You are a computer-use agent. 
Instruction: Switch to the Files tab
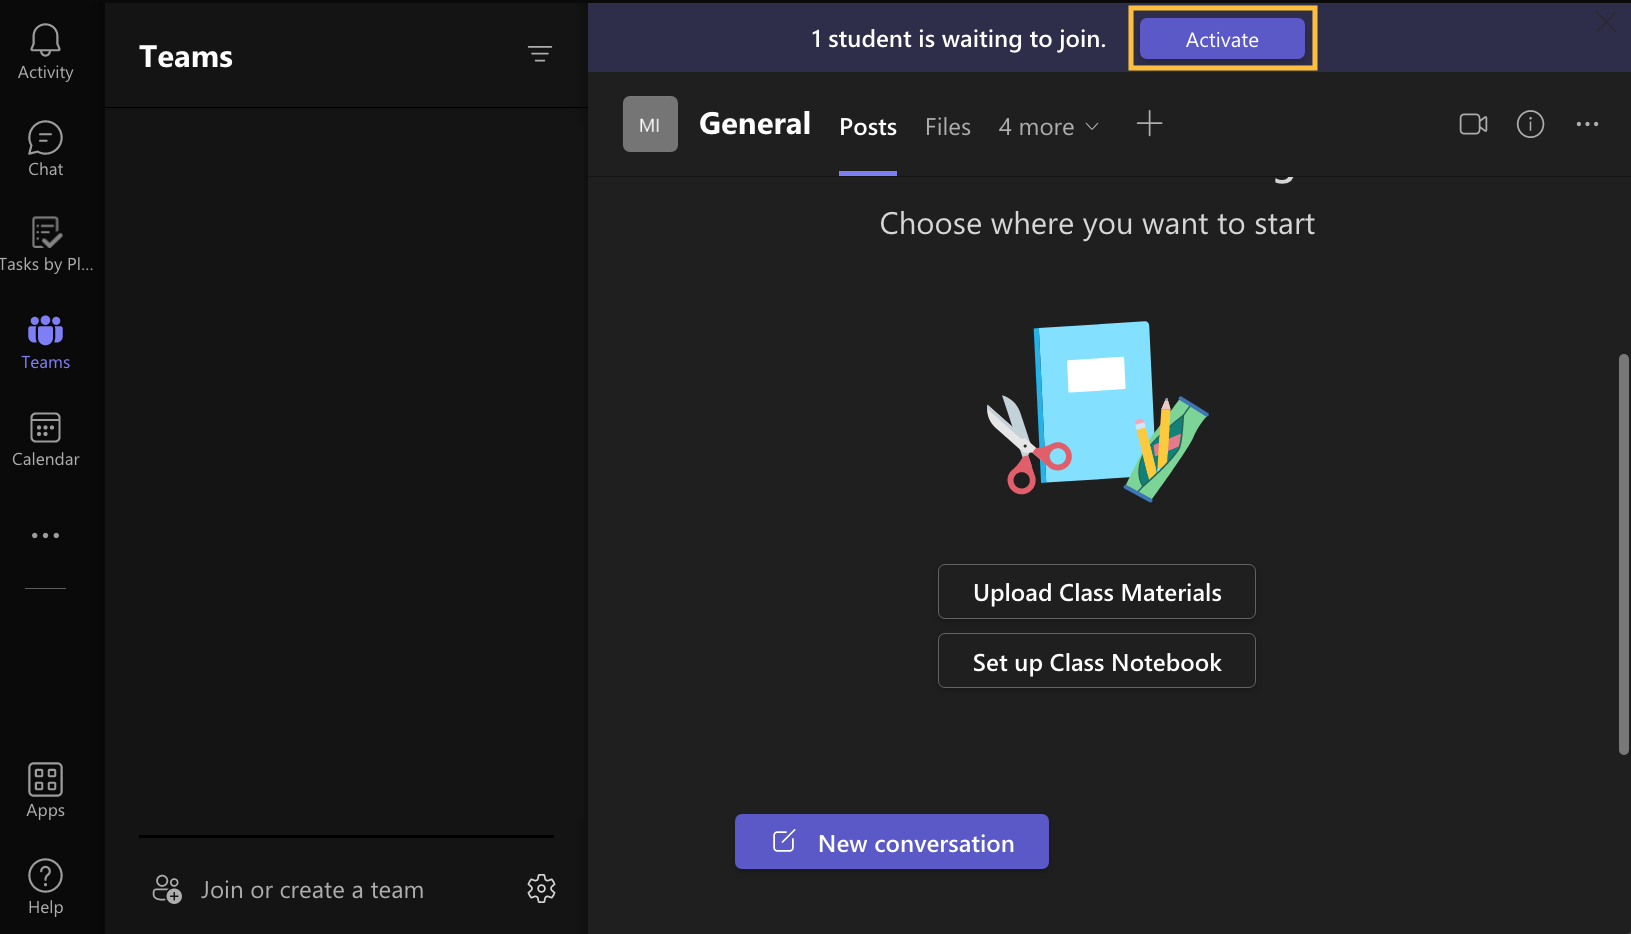[x=947, y=126]
